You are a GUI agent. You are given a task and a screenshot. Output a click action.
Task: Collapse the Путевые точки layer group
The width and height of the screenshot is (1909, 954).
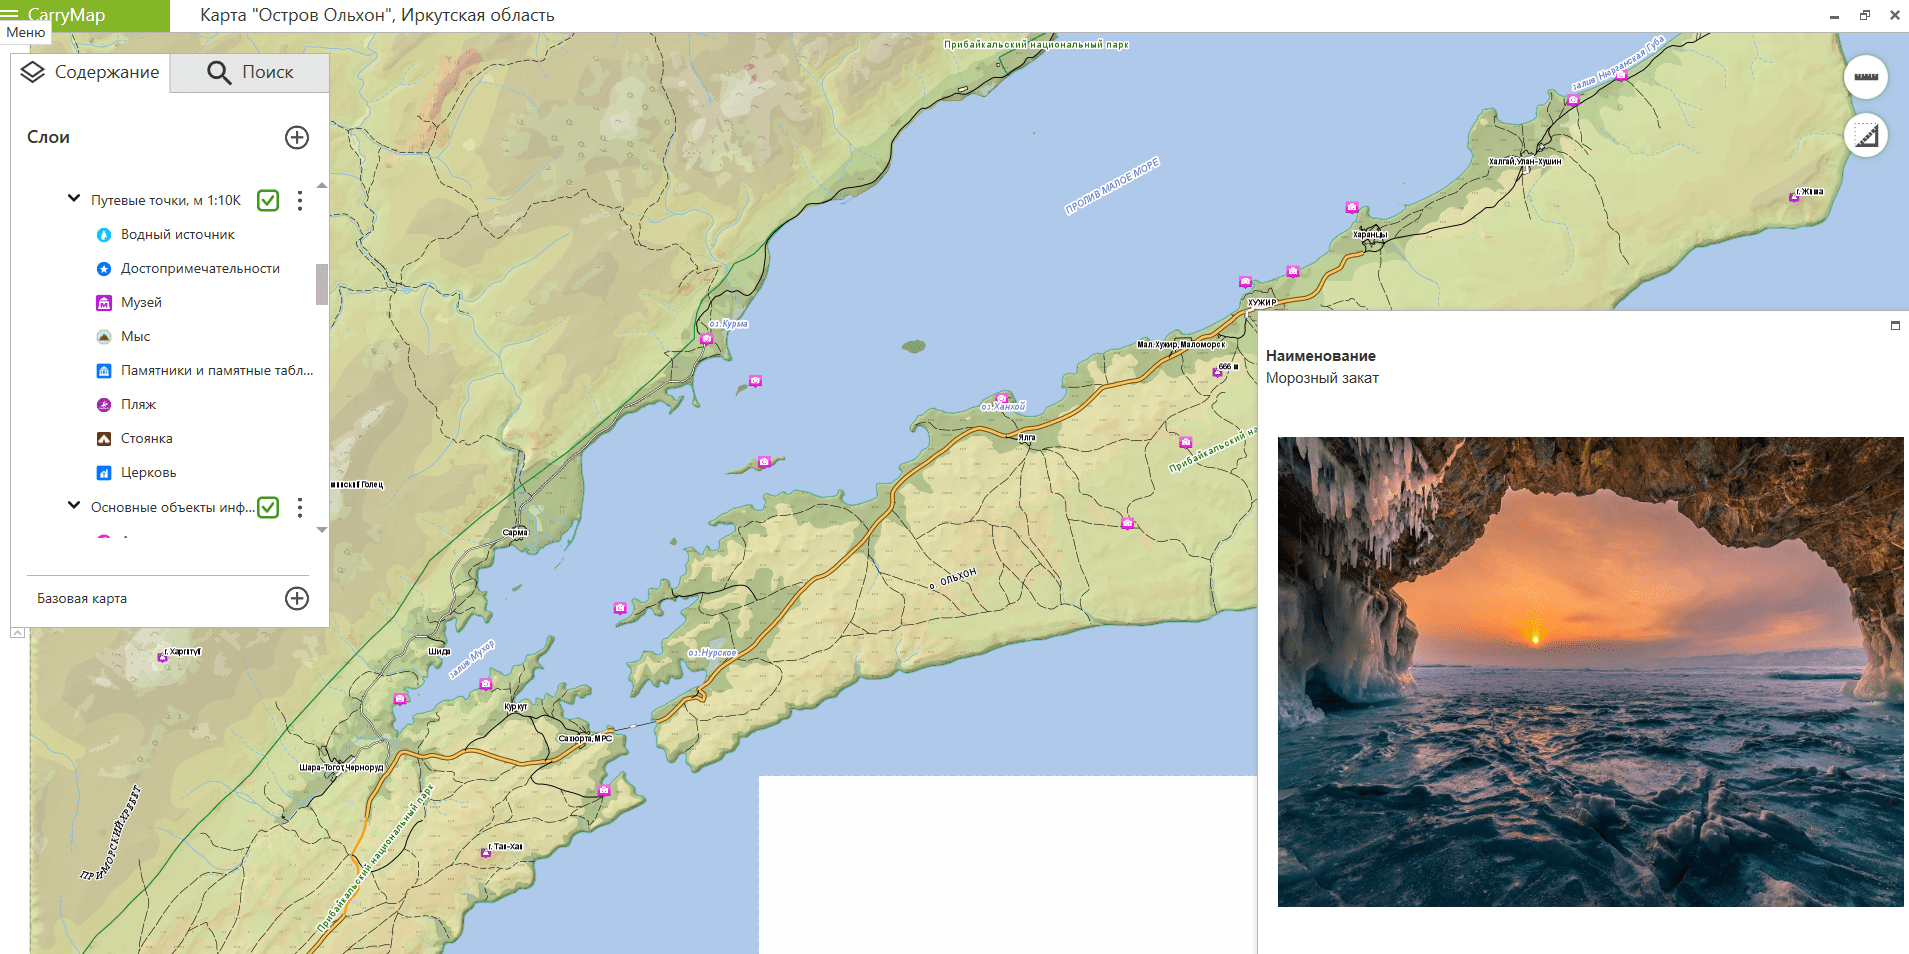pos(73,198)
